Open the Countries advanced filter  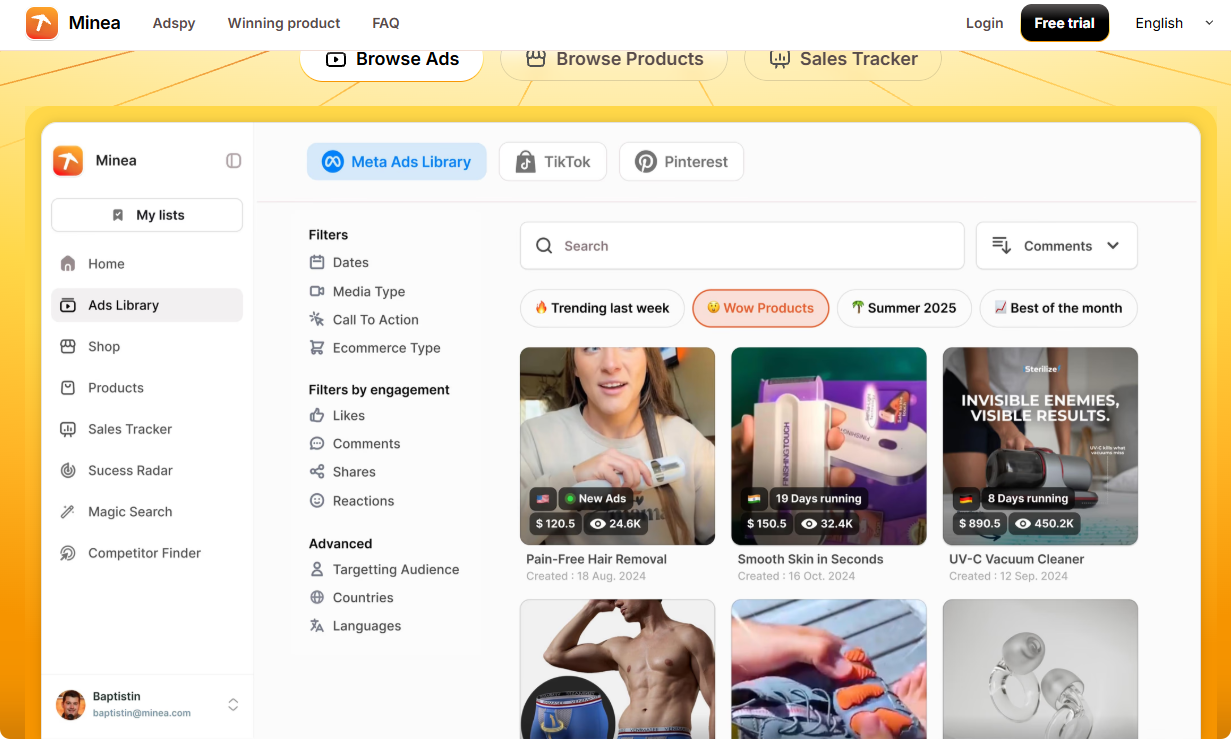coord(362,598)
